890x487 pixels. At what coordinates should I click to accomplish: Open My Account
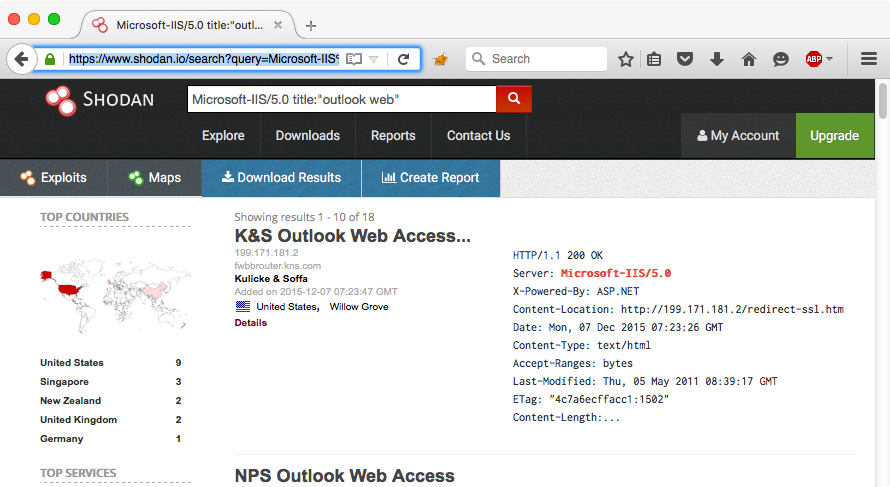click(738, 136)
